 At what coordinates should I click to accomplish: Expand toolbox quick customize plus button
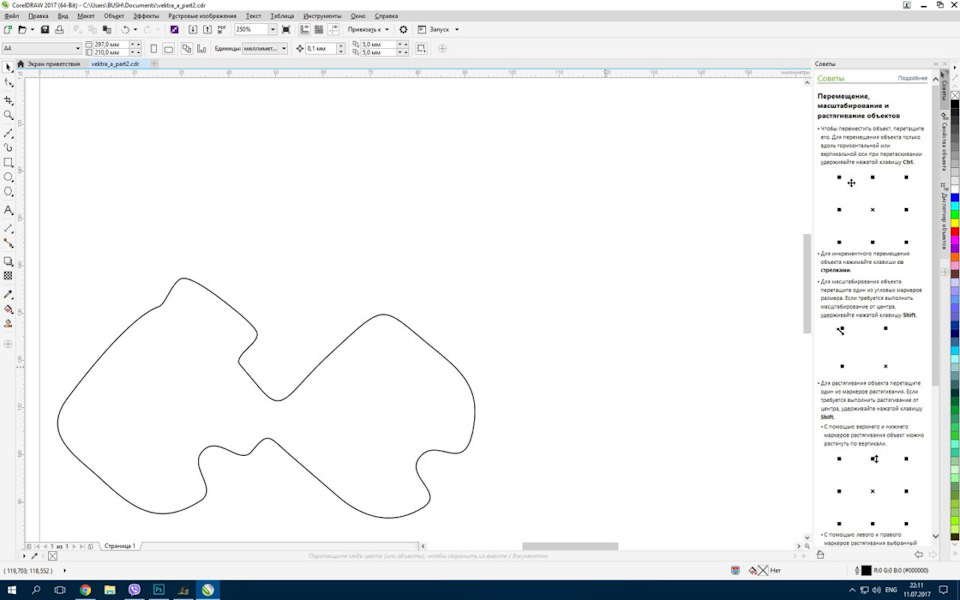[x=8, y=344]
